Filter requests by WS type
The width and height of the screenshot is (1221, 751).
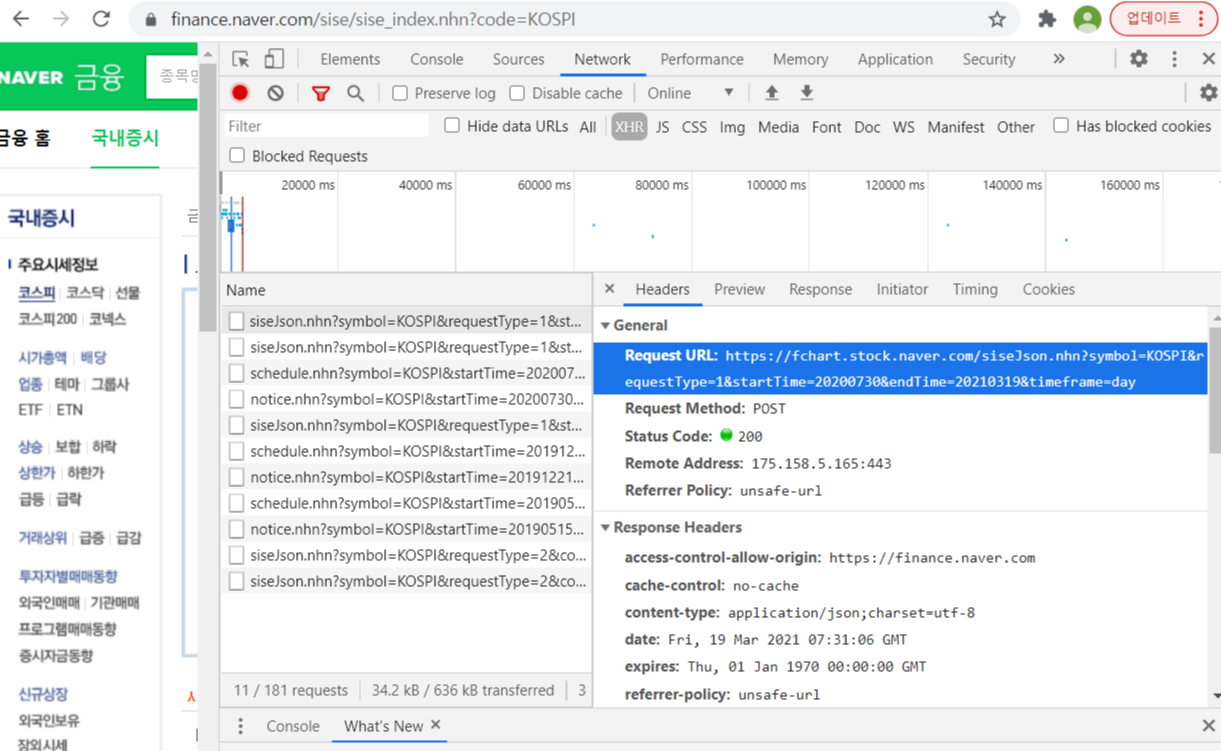pyautogui.click(x=903, y=127)
